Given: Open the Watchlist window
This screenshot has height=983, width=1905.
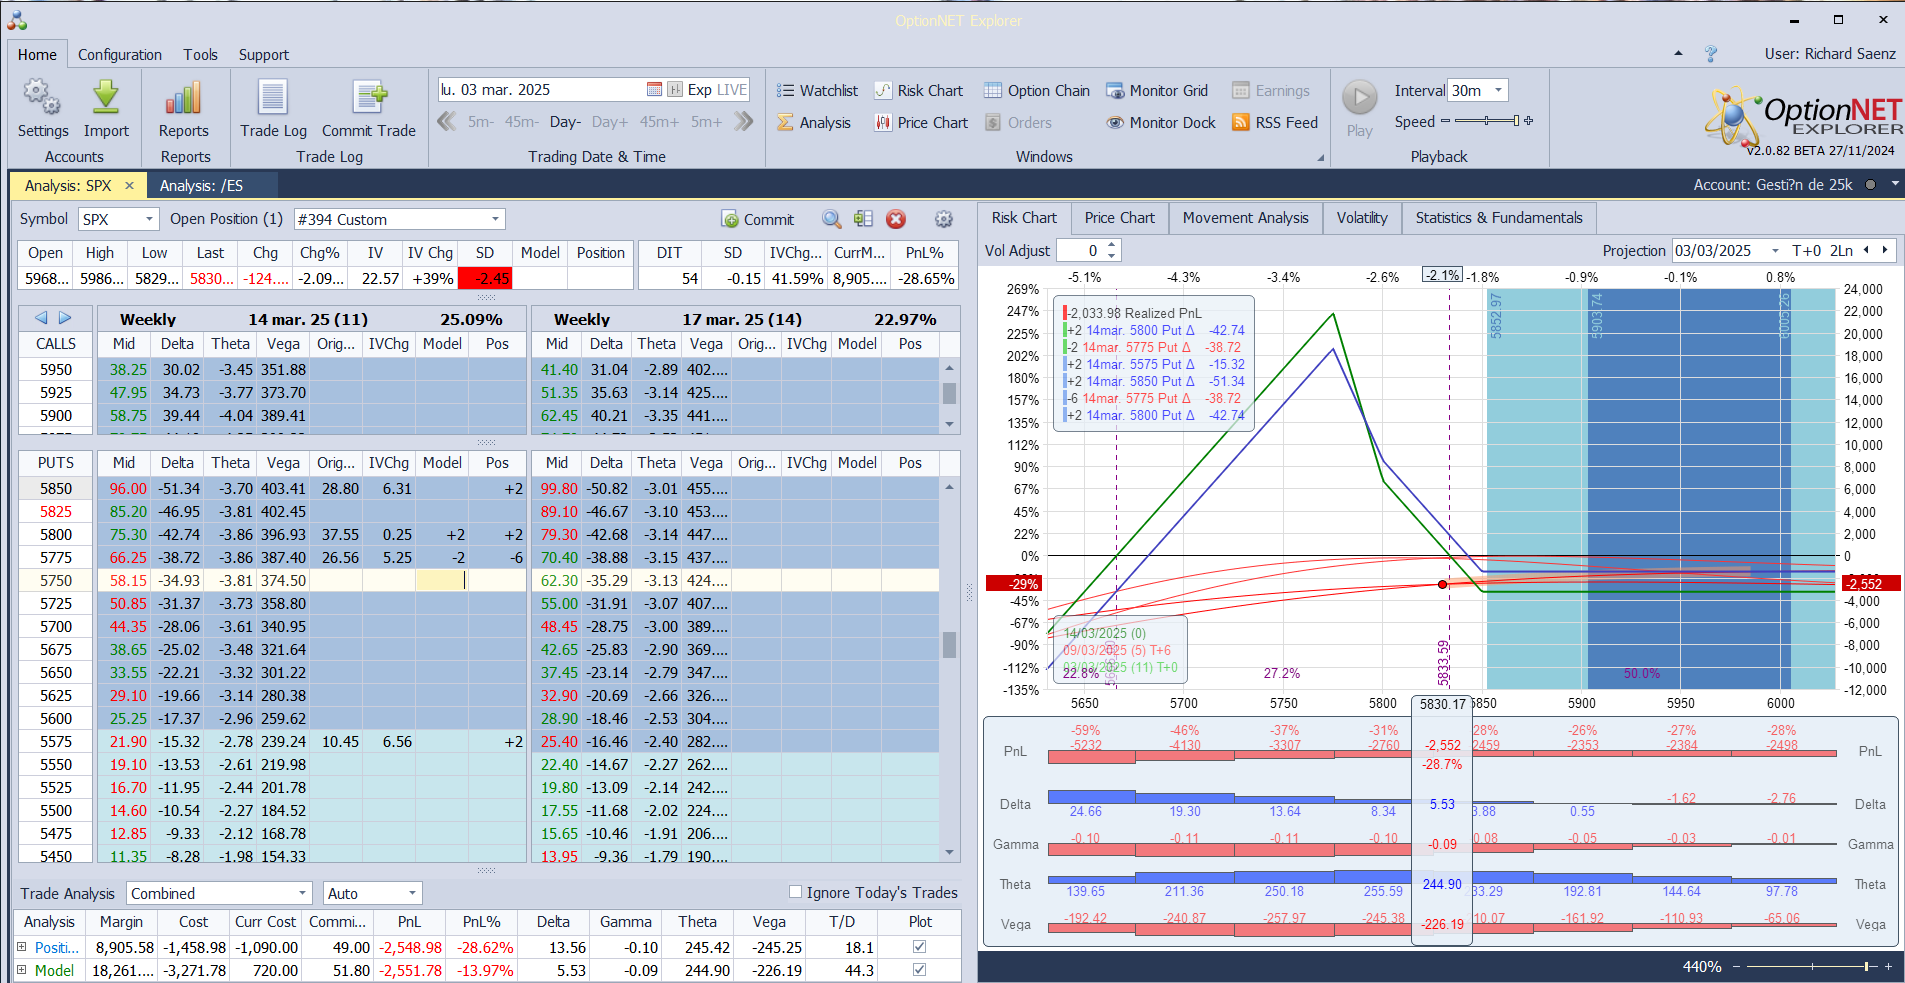Looking at the screenshot, I should coord(817,91).
